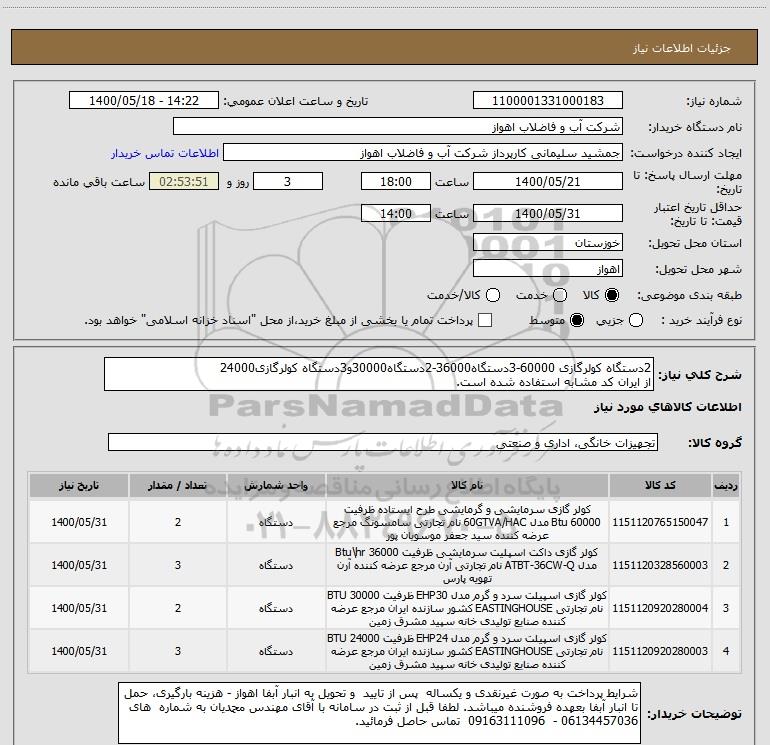Click the توضیحات خریدار notes box
The width and height of the screenshot is (770, 745).
click(x=380, y=713)
